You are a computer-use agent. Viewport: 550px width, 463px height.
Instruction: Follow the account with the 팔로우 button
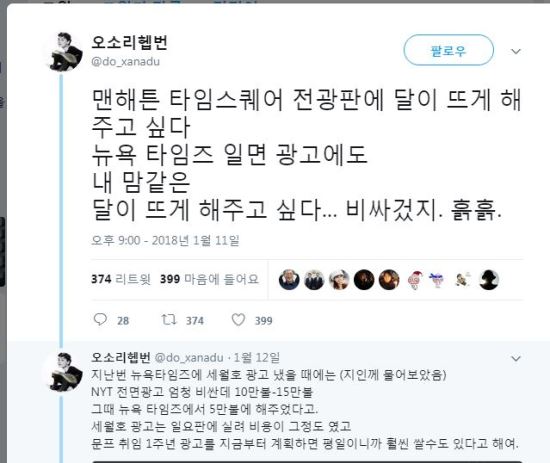(449, 50)
